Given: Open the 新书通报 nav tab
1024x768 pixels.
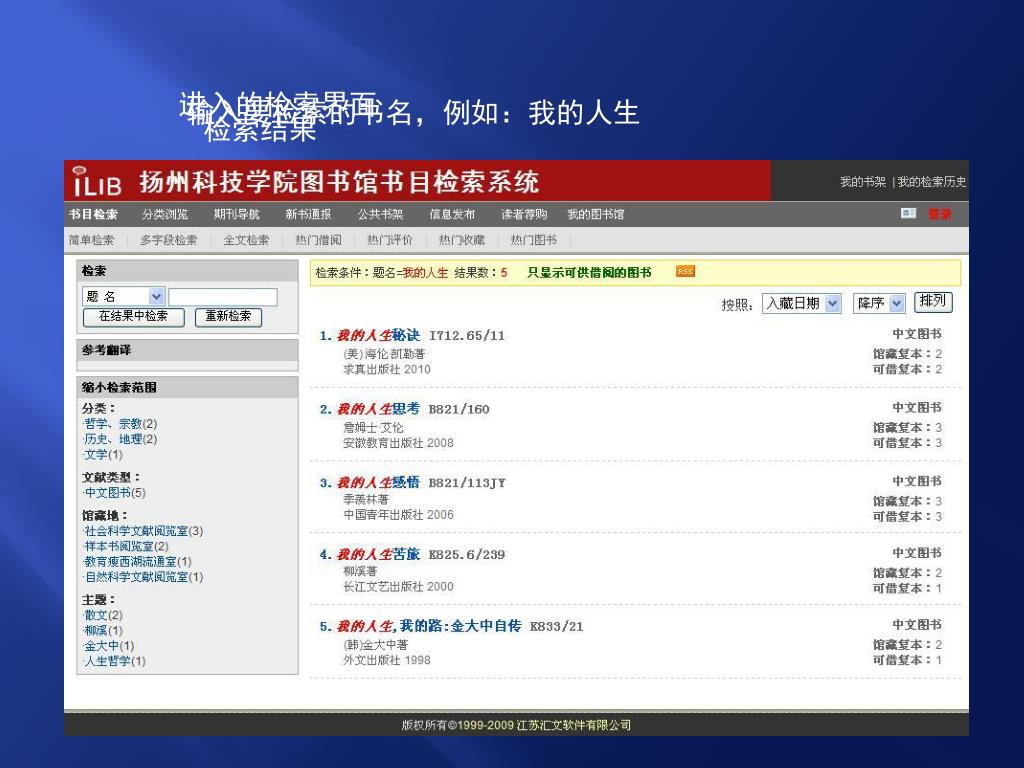Looking at the screenshot, I should point(308,214).
